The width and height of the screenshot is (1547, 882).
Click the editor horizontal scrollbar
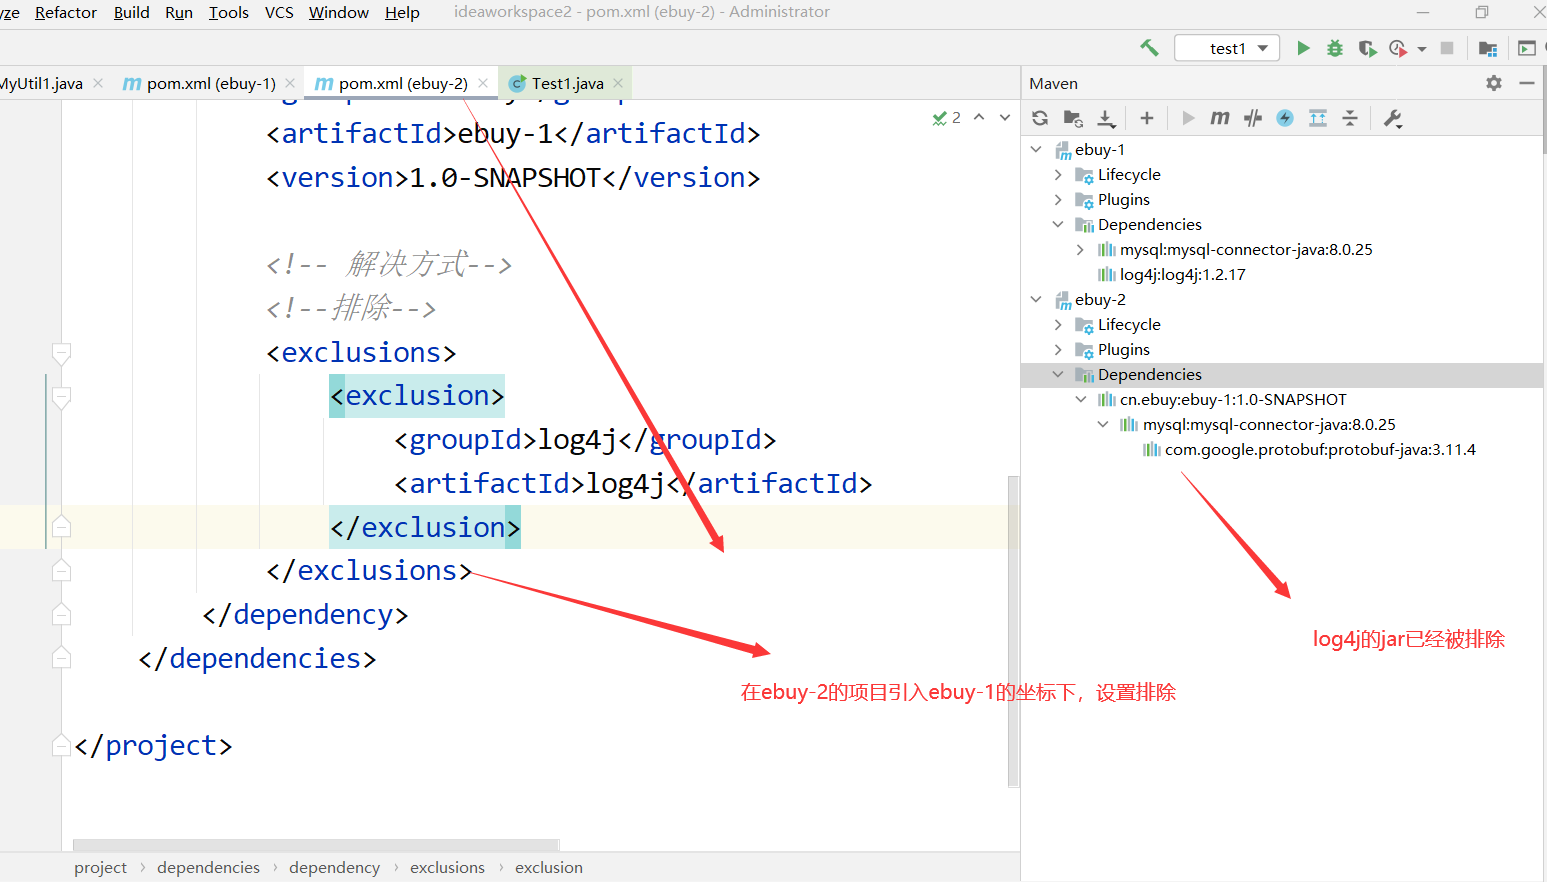pyautogui.click(x=316, y=845)
